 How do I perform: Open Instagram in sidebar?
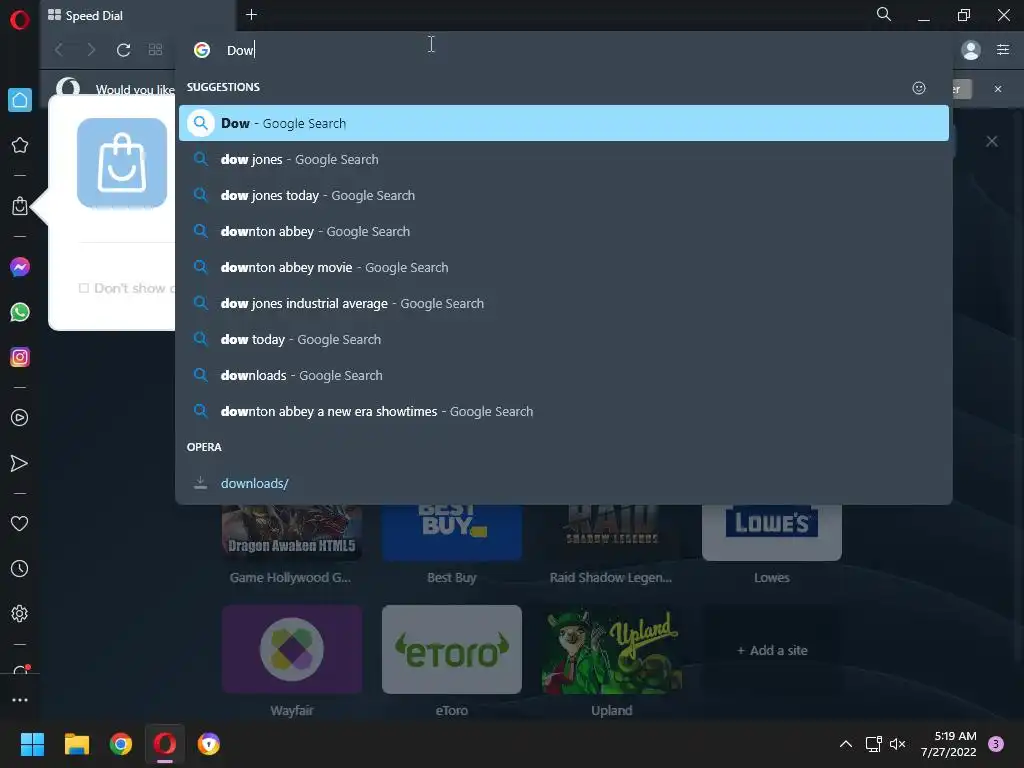pyautogui.click(x=20, y=357)
